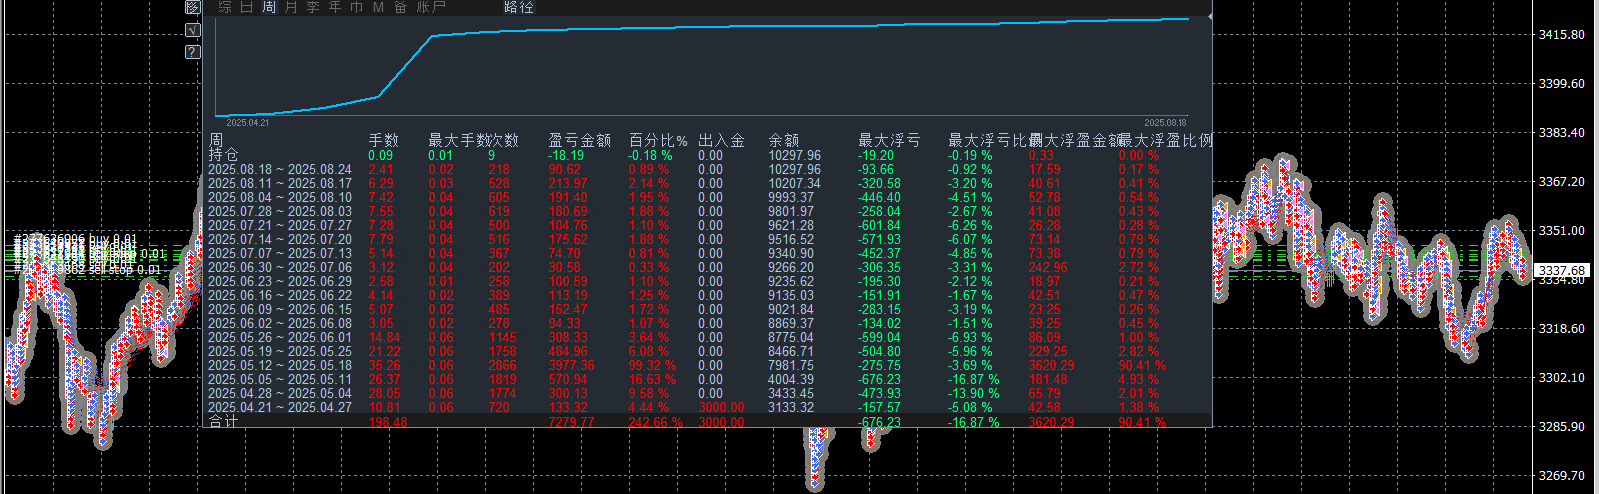Switch to the 季 quarterly tab
The image size is (1599, 494).
coord(313,7)
